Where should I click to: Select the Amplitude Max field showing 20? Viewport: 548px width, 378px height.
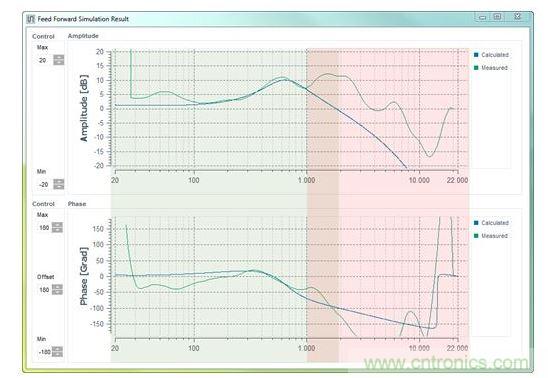(x=43, y=60)
